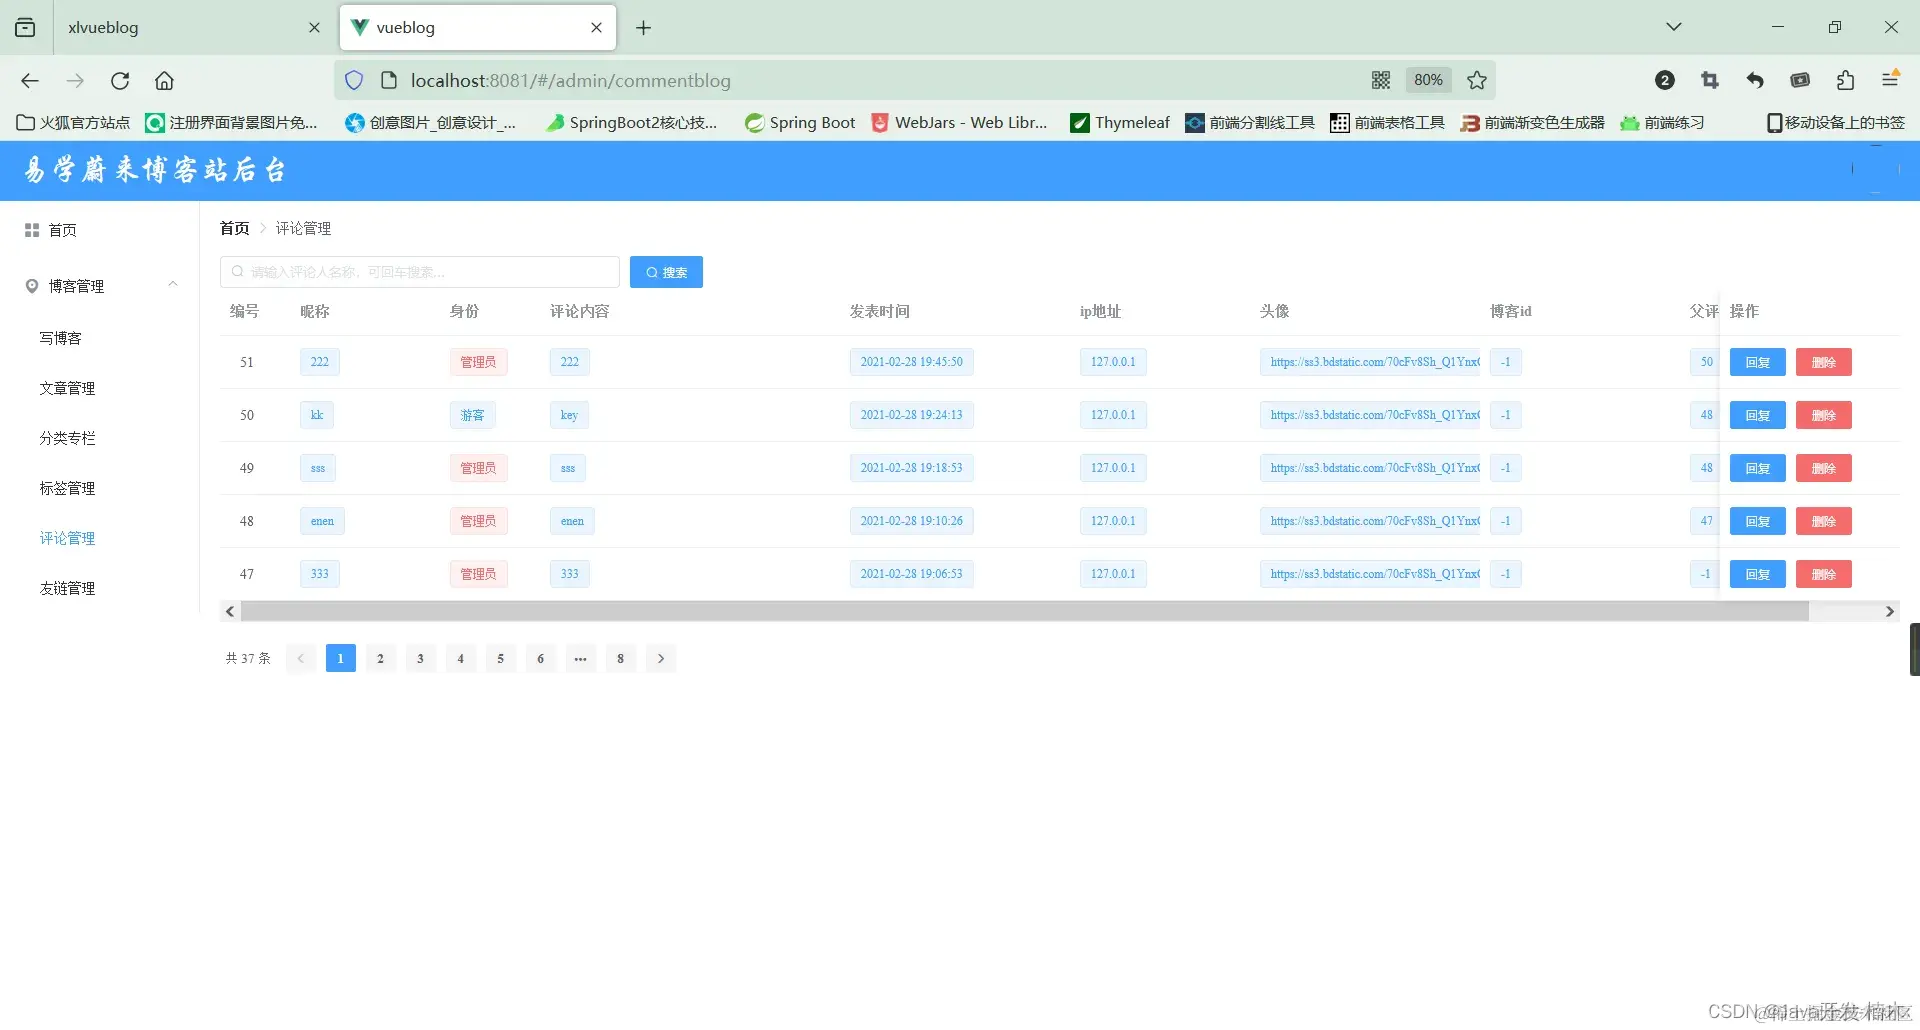The image size is (1920, 1030).
Task: Open 文章管理 in the sidebar
Action: (x=68, y=388)
